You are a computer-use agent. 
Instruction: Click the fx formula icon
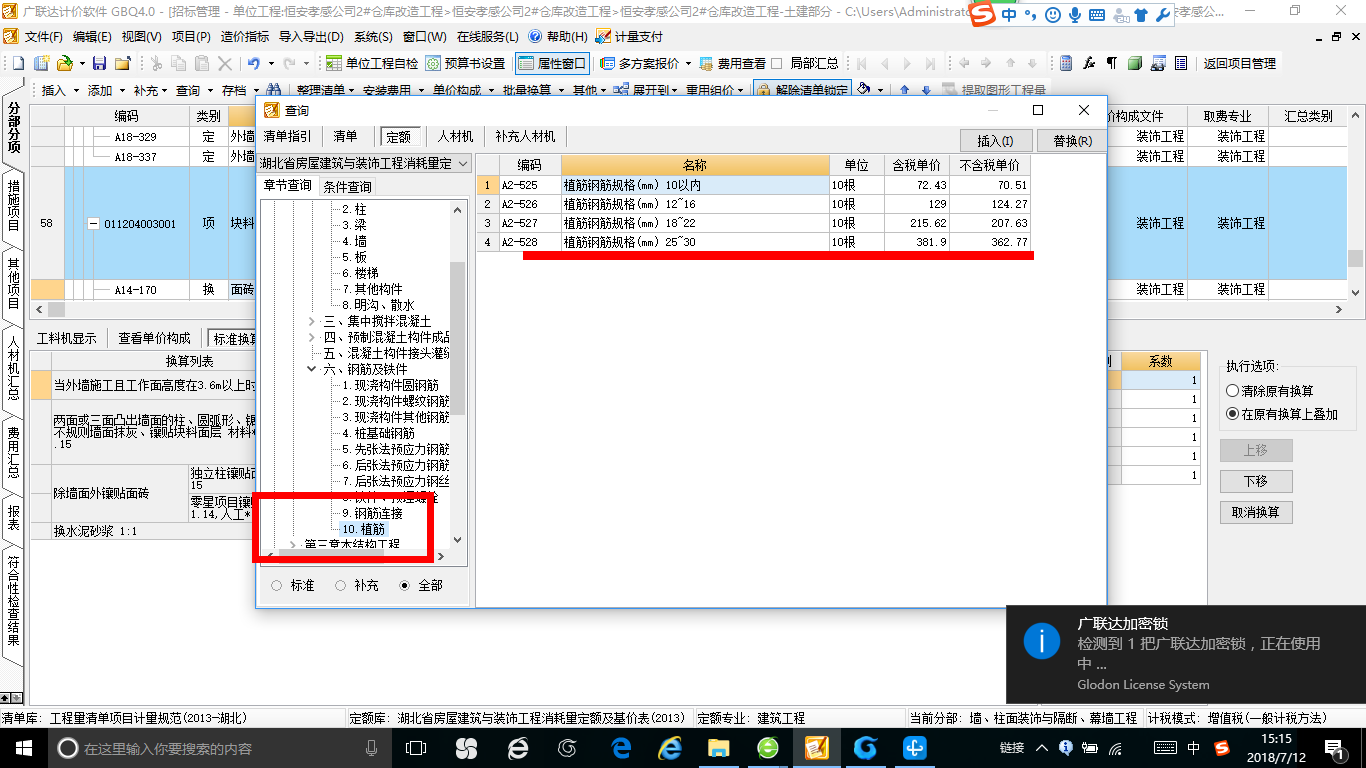pos(1089,63)
